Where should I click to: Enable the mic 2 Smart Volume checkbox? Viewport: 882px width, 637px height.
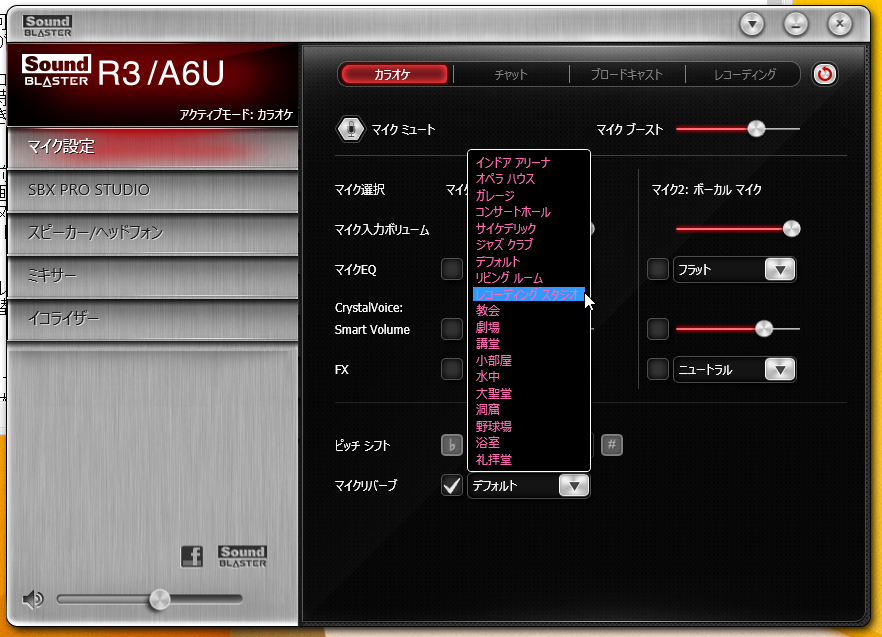[x=658, y=329]
